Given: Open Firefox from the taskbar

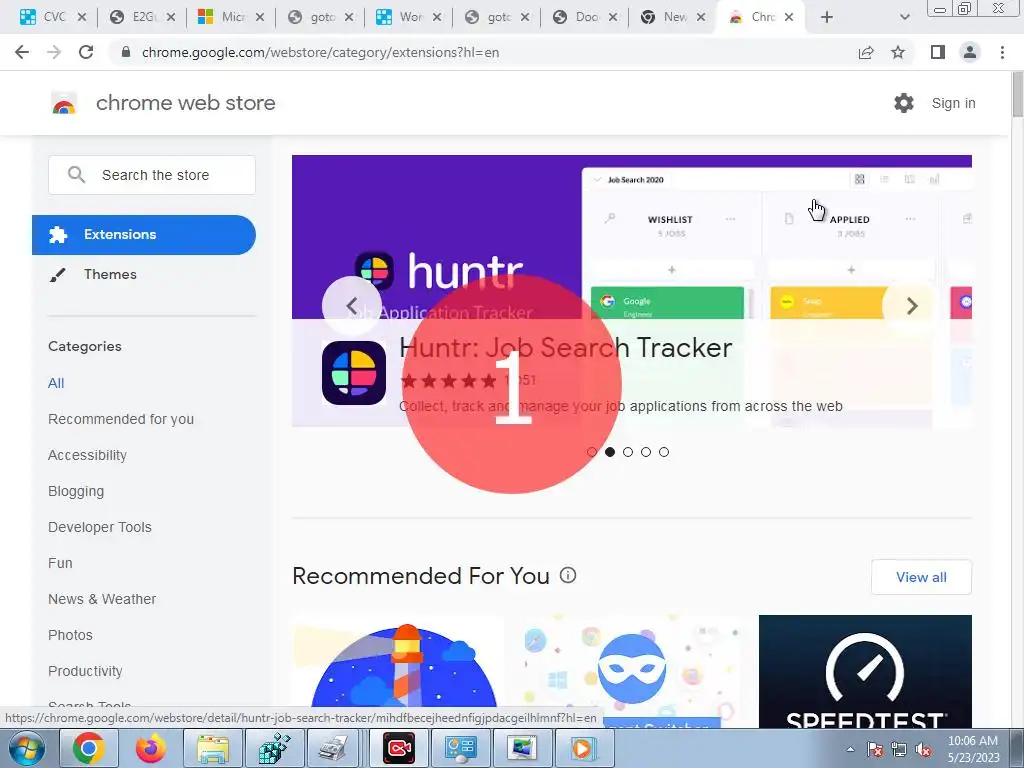Looking at the screenshot, I should pyautogui.click(x=151, y=748).
